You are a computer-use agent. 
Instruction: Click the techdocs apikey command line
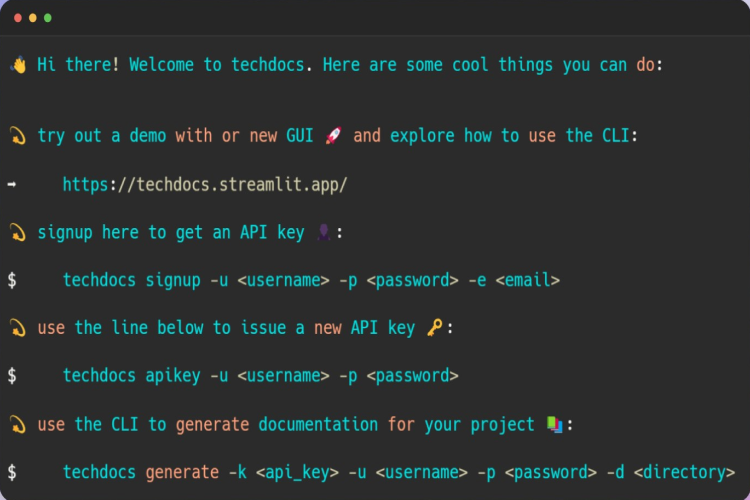(x=261, y=376)
